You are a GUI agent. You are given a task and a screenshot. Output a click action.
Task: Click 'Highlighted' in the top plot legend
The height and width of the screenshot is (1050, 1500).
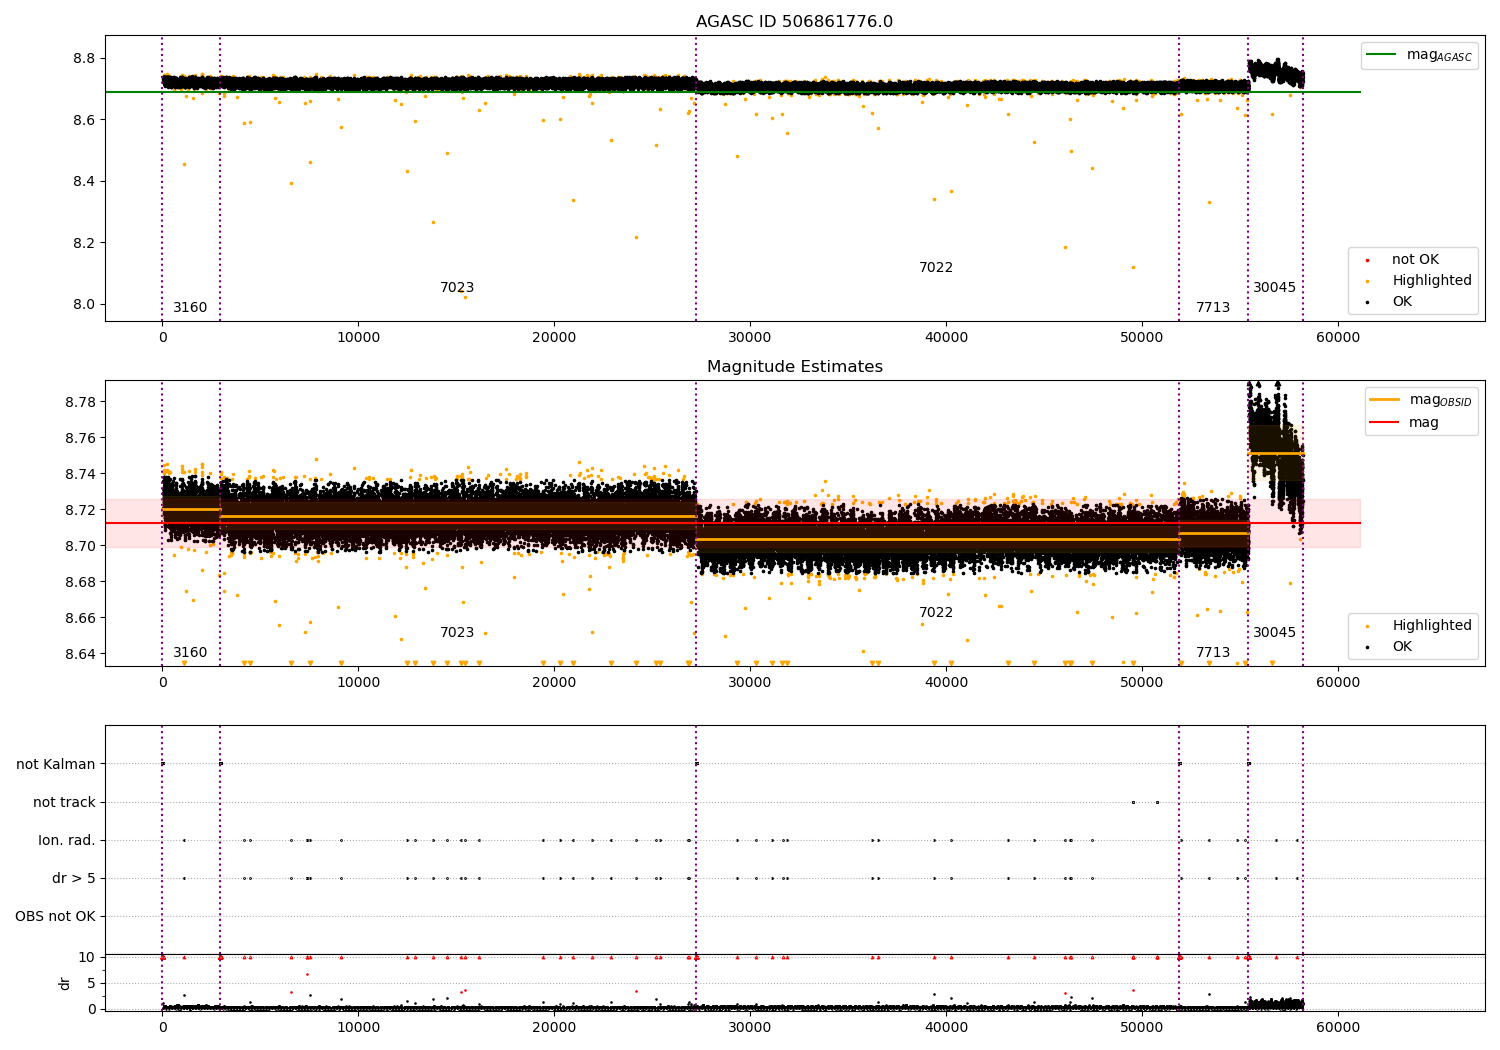tap(1432, 281)
